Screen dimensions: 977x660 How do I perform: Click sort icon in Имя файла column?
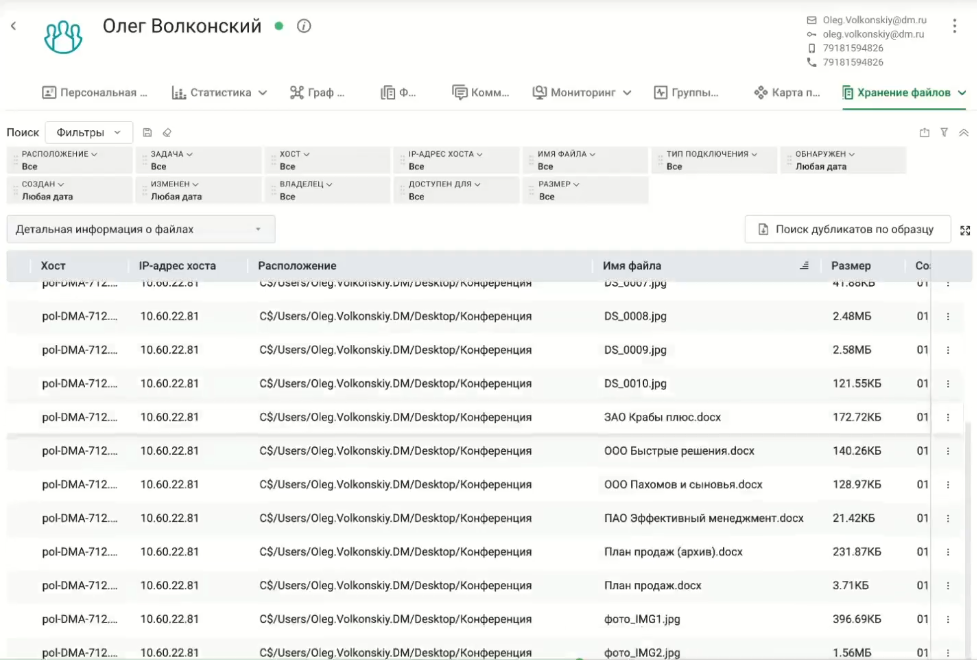tap(804, 265)
